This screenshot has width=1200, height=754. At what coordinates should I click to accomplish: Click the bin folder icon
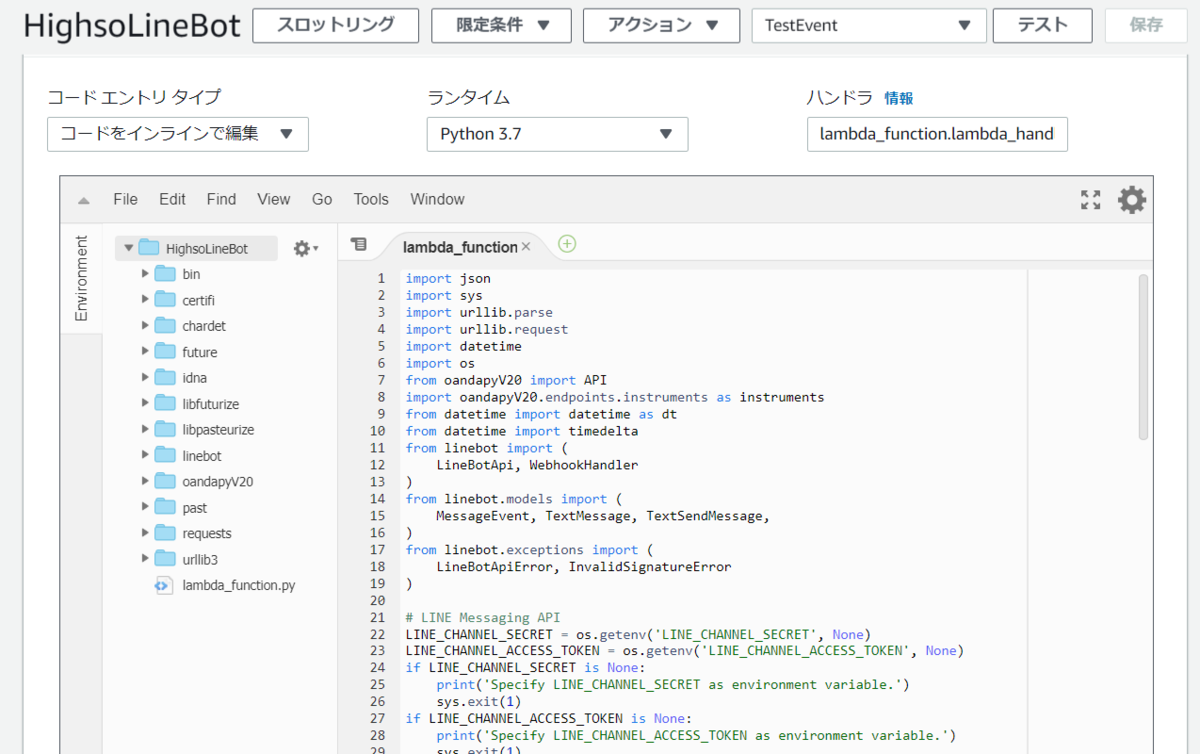click(165, 274)
